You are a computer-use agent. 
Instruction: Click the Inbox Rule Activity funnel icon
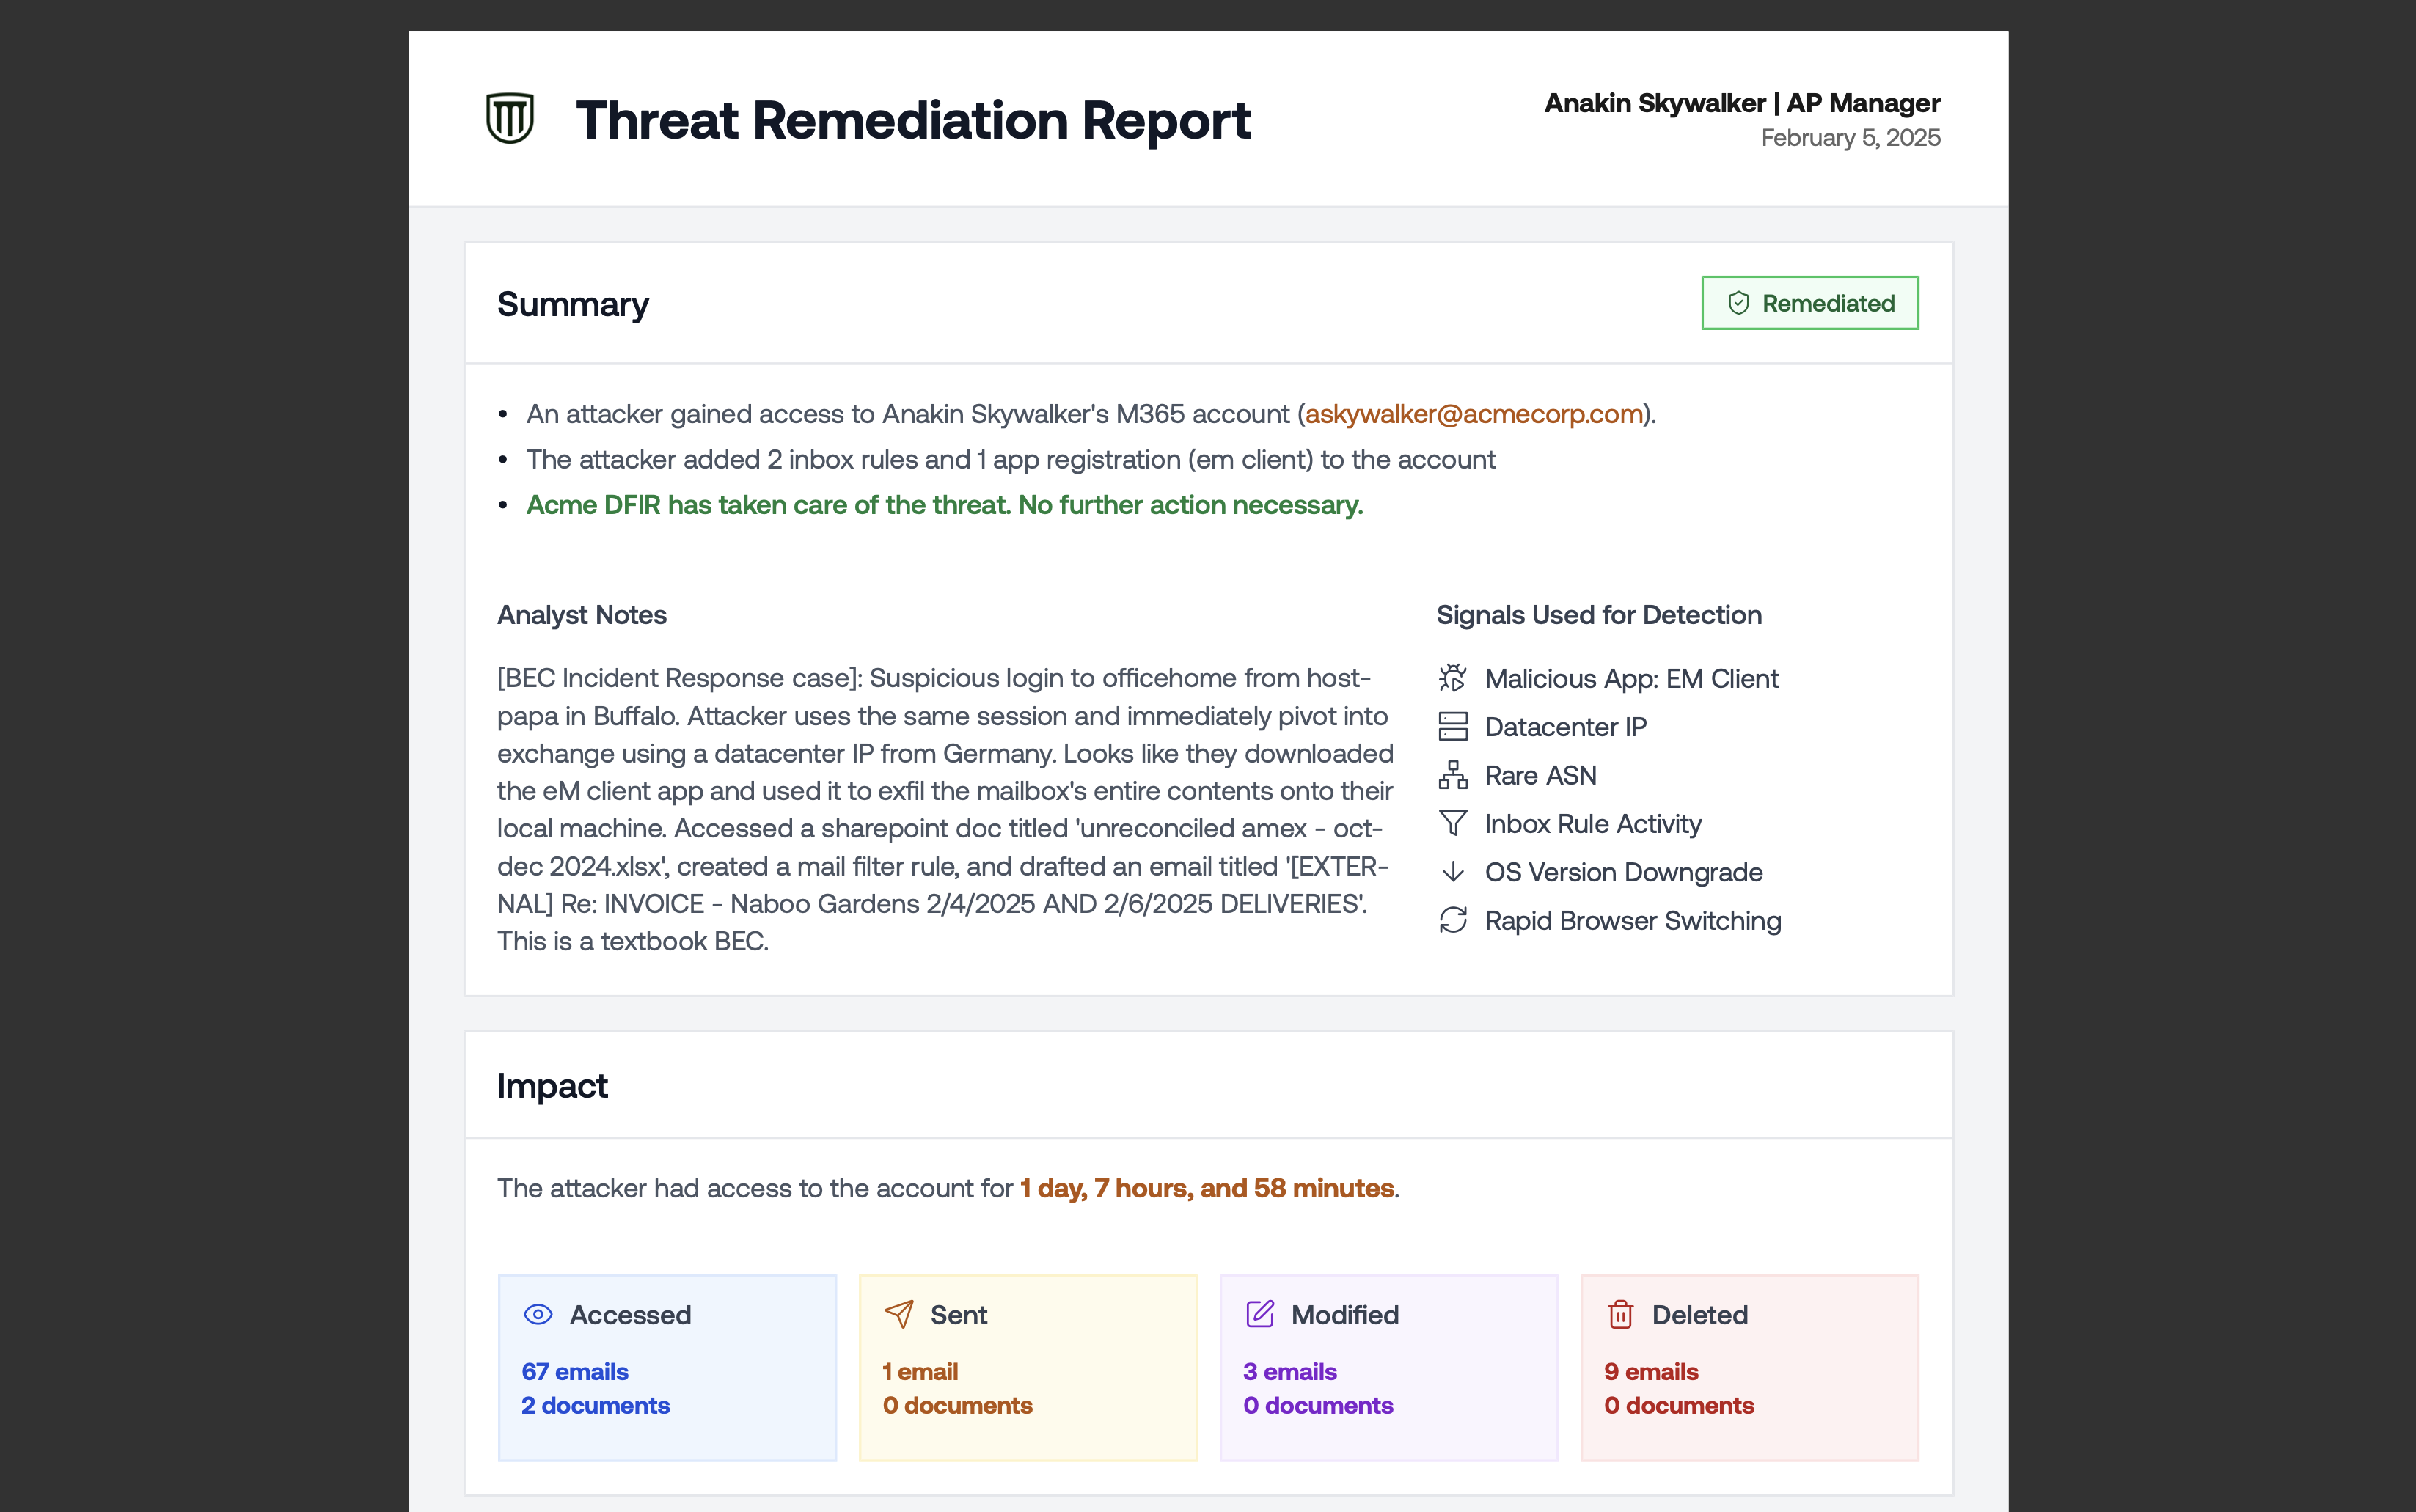(1452, 823)
